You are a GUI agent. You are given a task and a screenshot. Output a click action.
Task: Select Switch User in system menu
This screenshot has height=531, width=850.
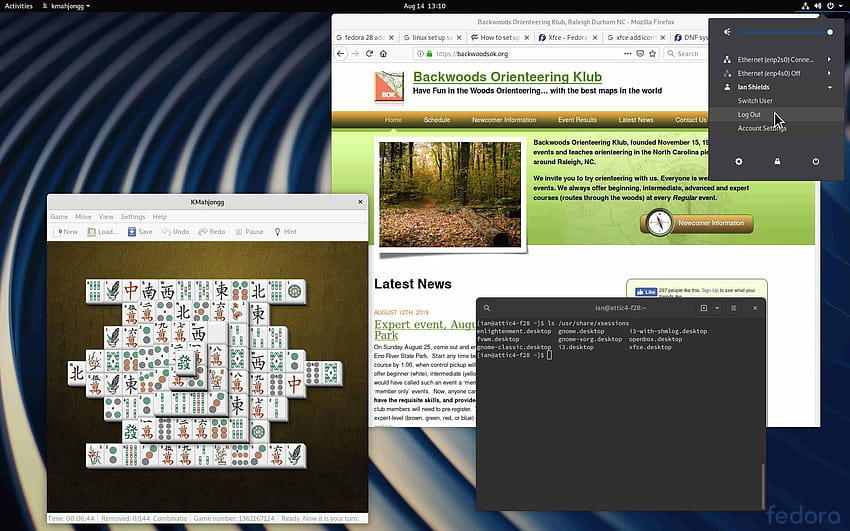[755, 101]
